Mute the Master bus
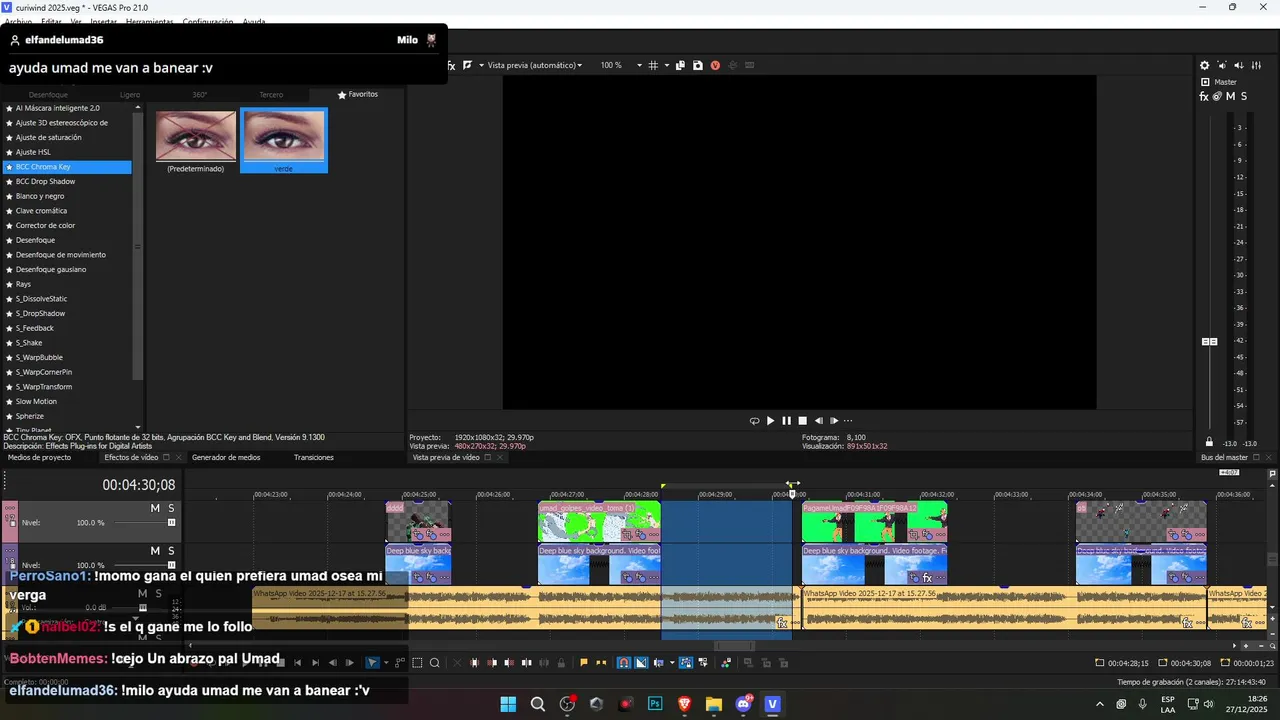The height and width of the screenshot is (720, 1280). tap(1230, 96)
